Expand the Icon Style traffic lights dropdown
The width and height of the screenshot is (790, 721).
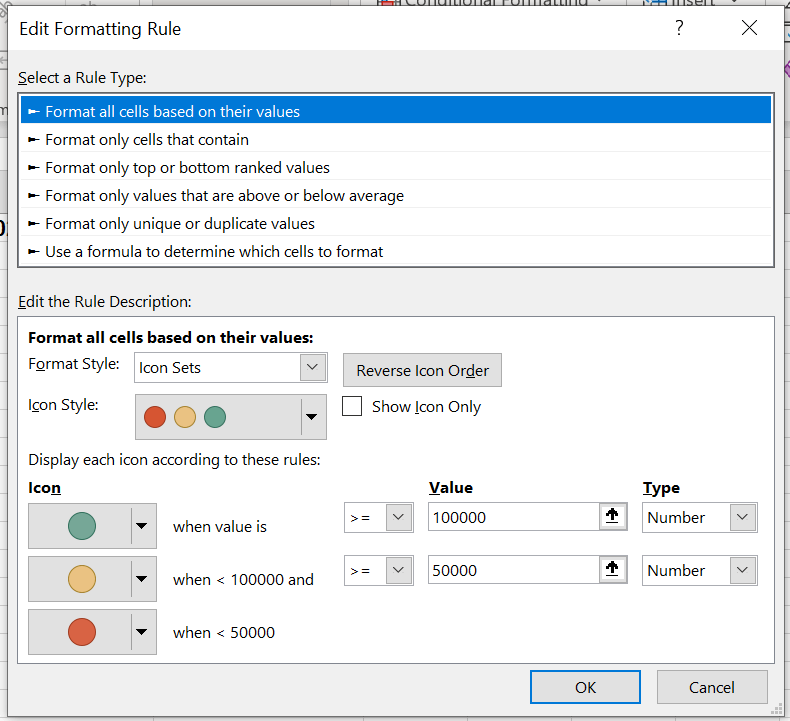point(312,417)
